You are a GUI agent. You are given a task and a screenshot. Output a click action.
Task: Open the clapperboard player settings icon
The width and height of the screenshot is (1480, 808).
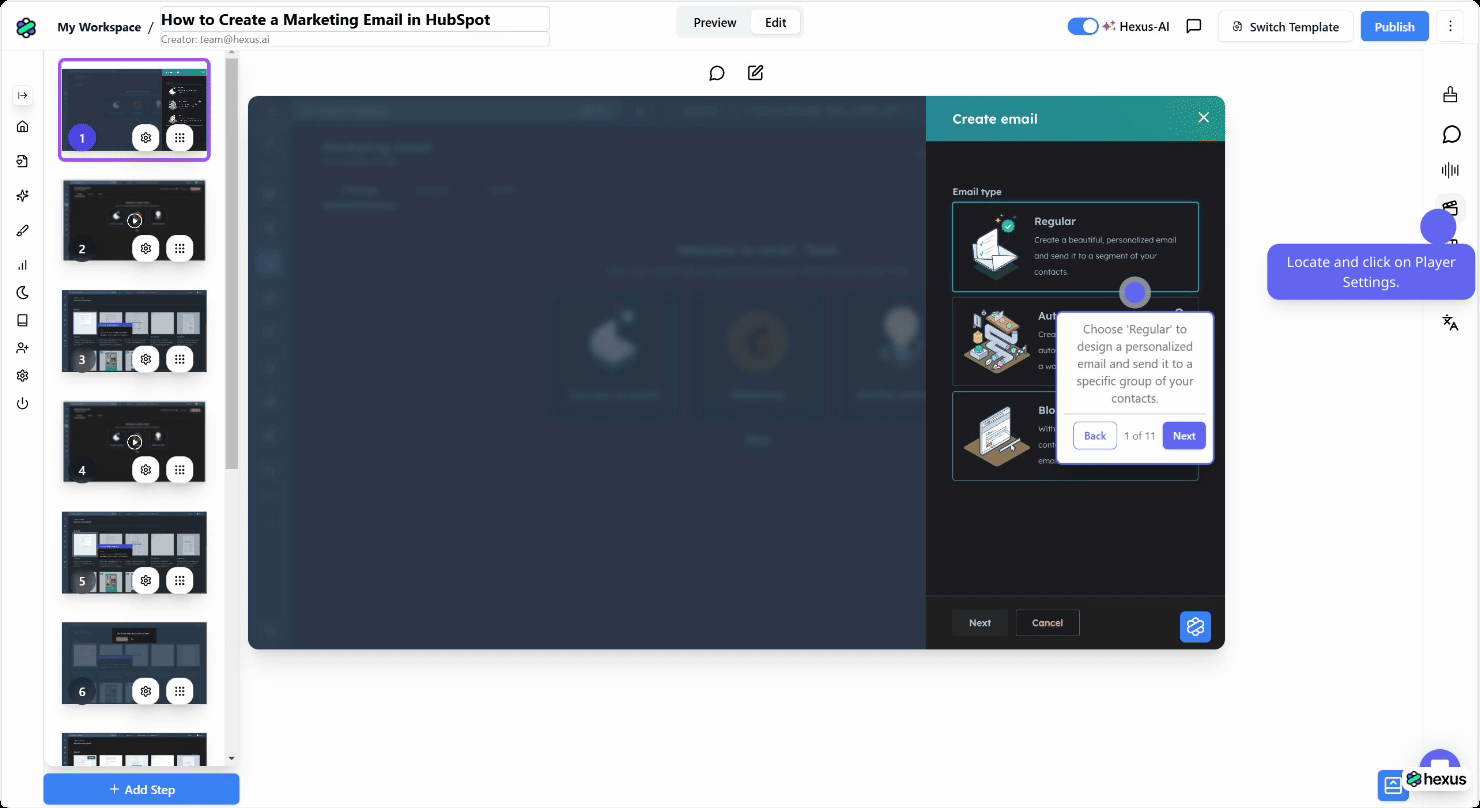coord(1450,207)
